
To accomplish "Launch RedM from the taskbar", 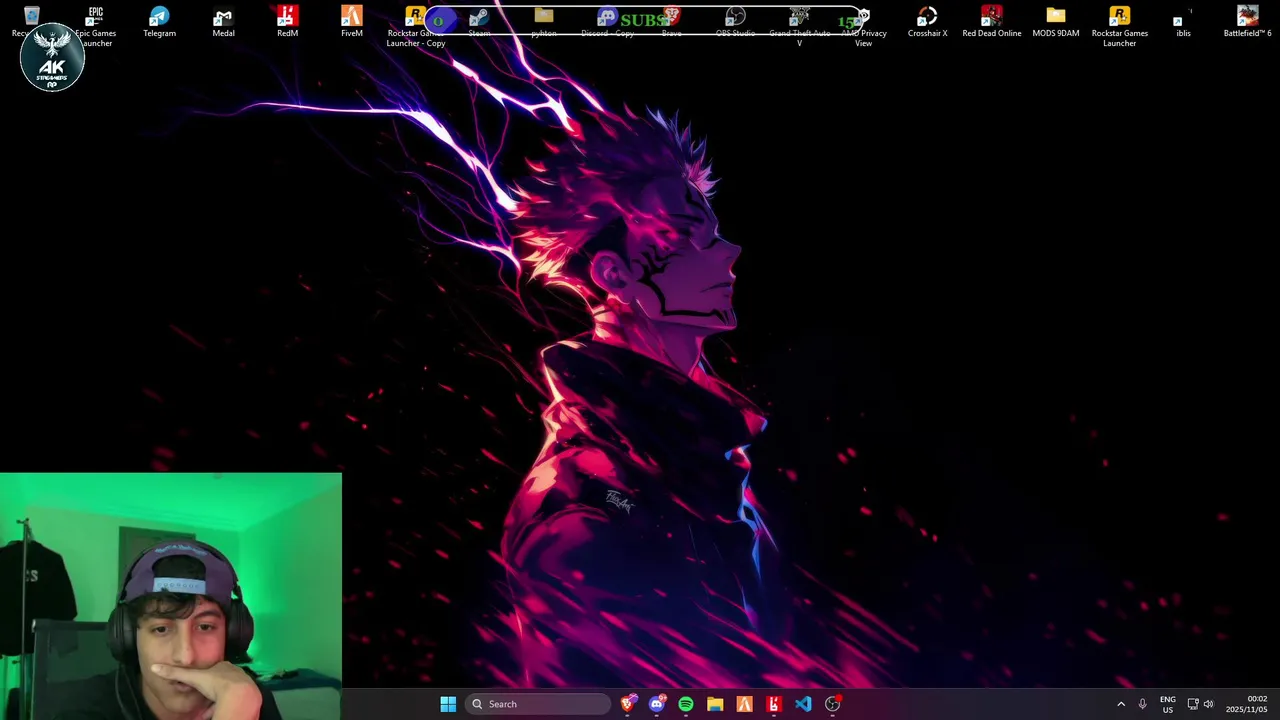I will [x=773, y=704].
